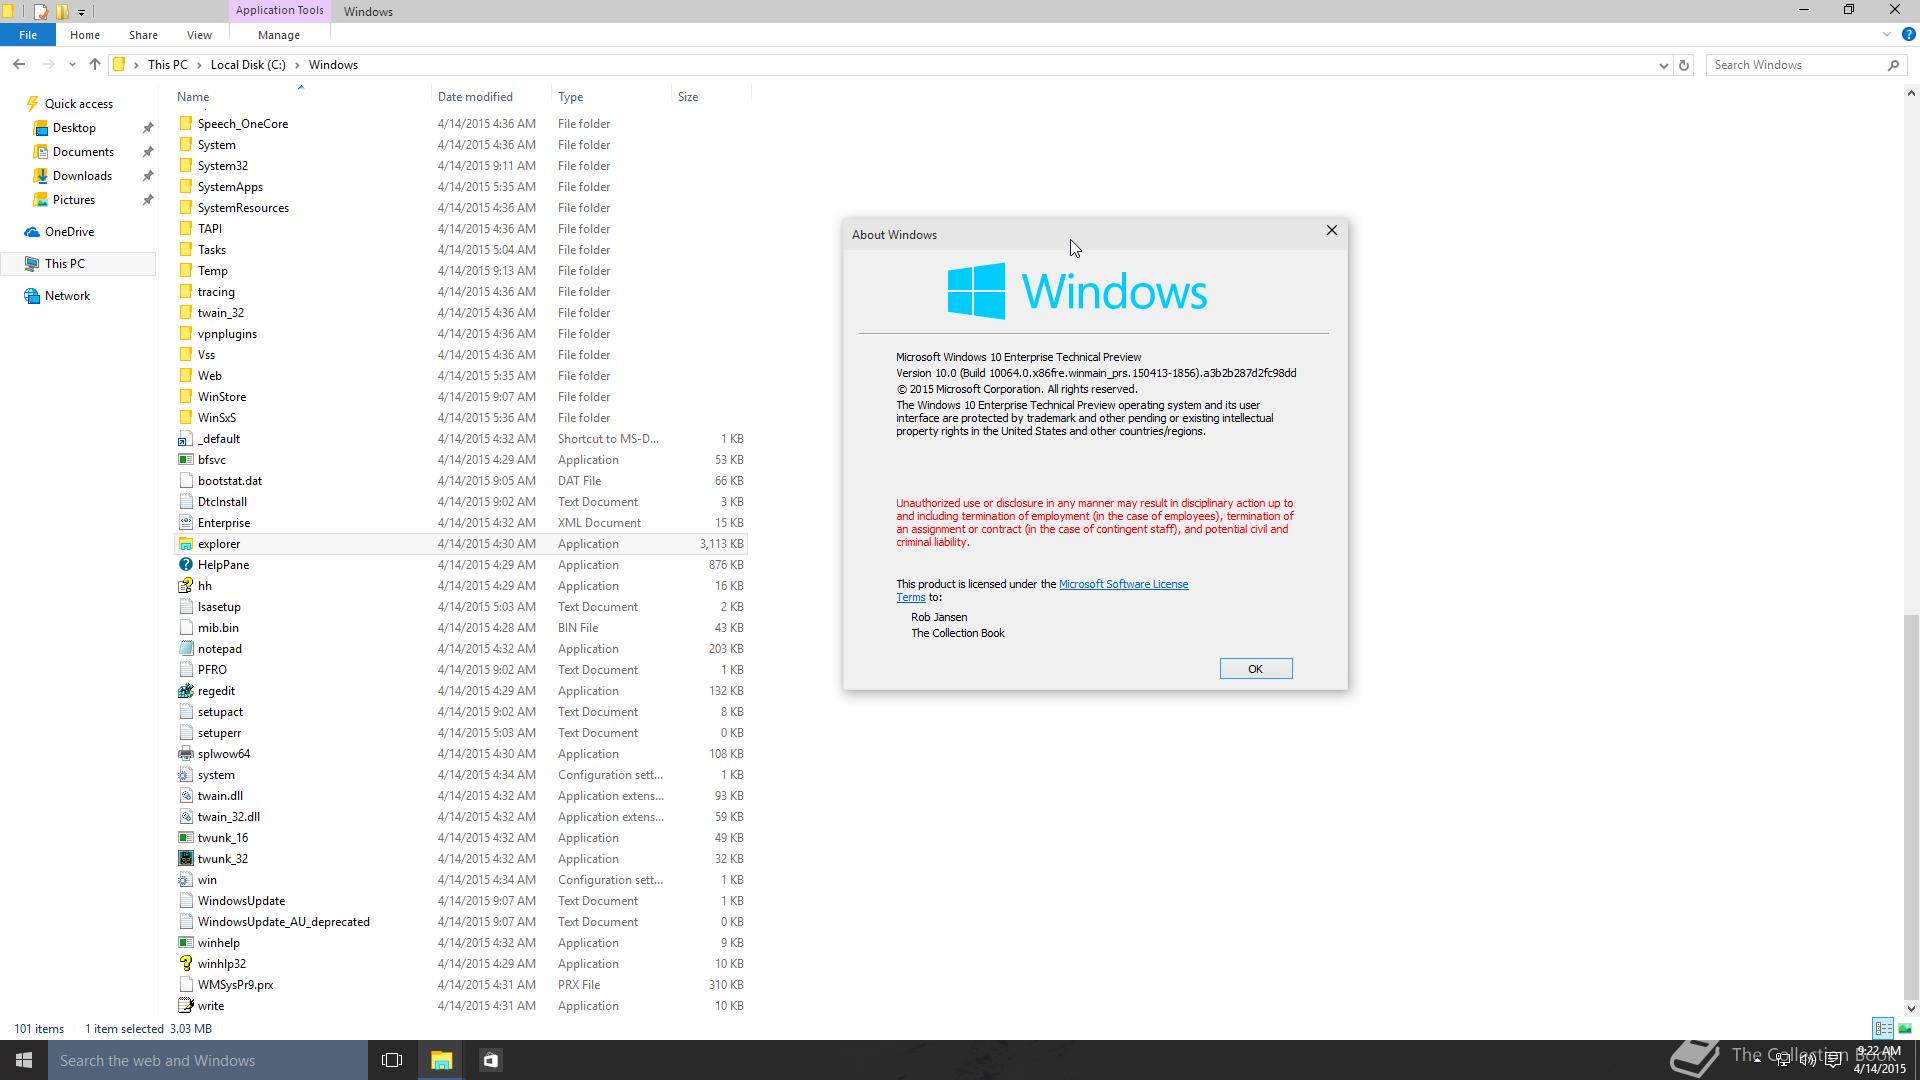Open the Microsoft Software License link
This screenshot has width=1920, height=1080.
pyautogui.click(x=1123, y=584)
